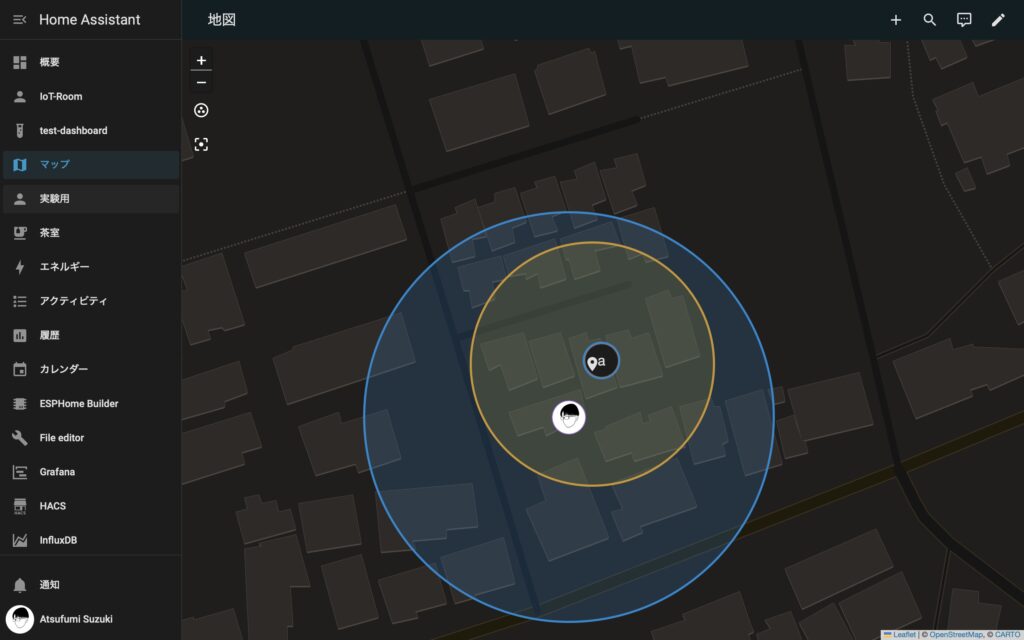The width and height of the screenshot is (1024, 640).
Task: Click the plus icon in header
Action: 895,20
